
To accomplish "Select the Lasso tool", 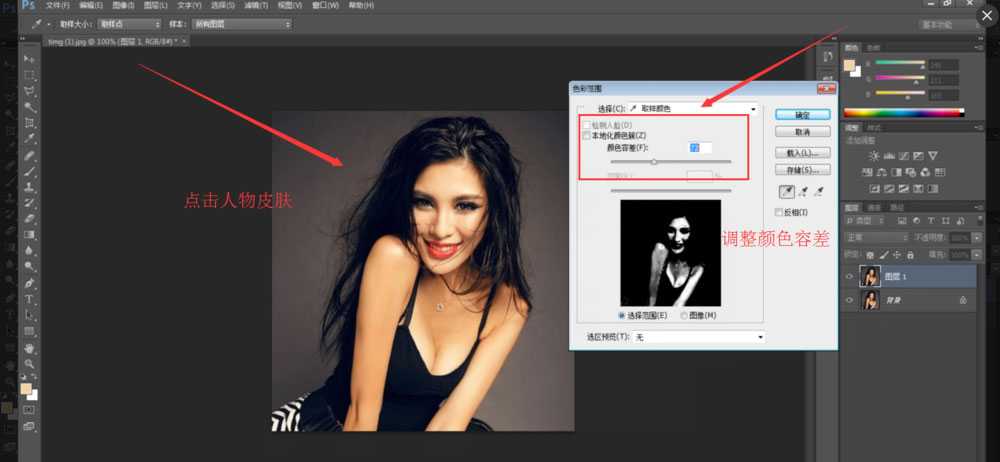I will coord(30,91).
